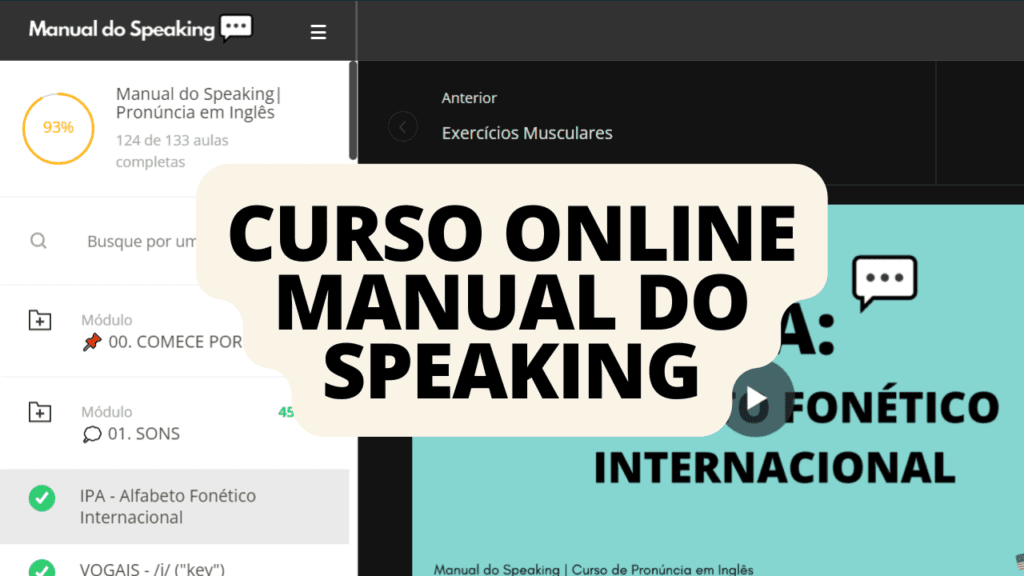Click the search magnifier icon
The width and height of the screenshot is (1024, 576).
[x=39, y=241]
